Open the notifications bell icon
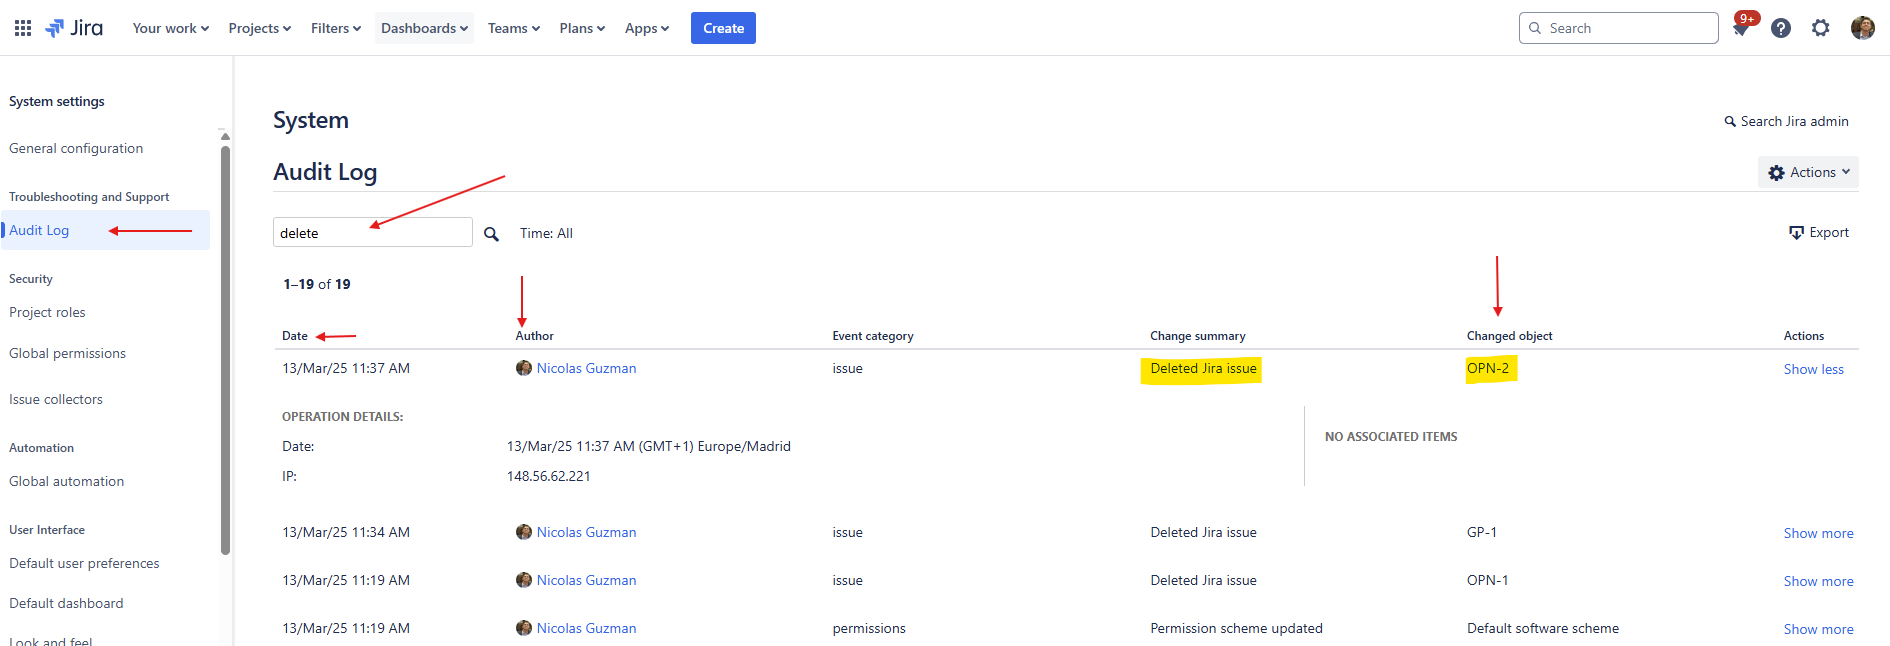1890x646 pixels. [1741, 28]
